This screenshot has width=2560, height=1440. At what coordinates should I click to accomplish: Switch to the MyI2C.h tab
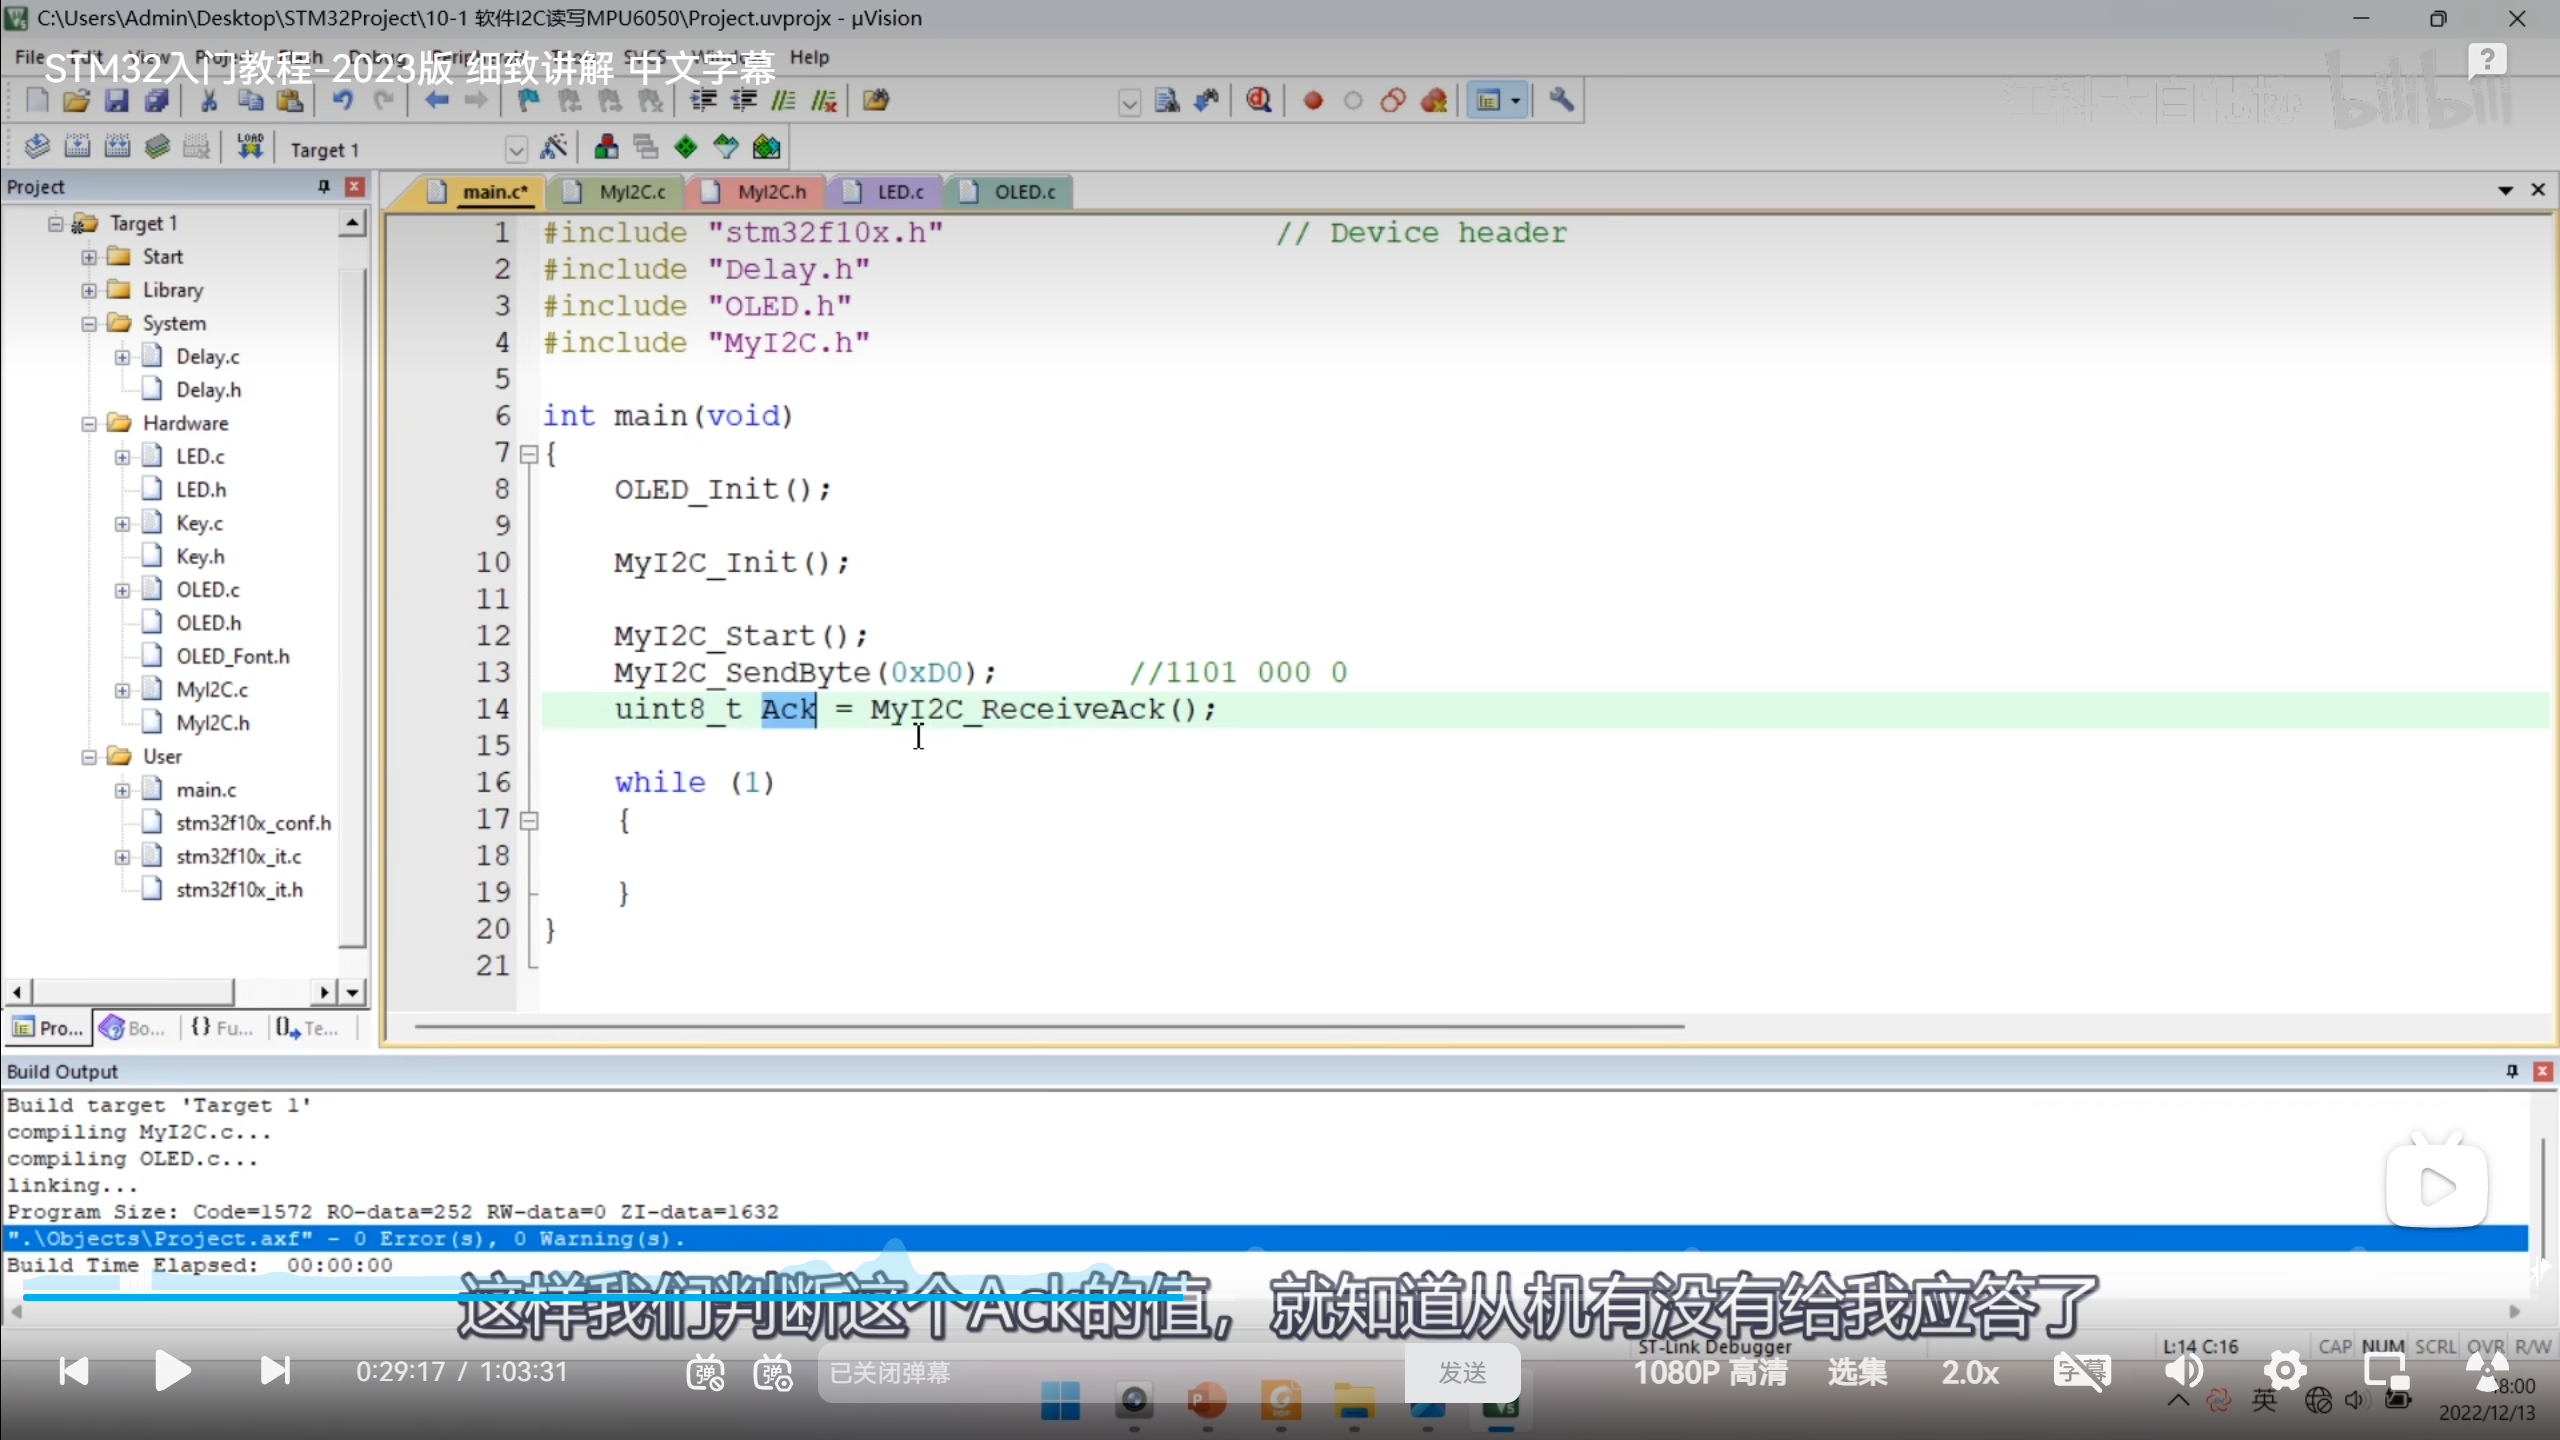(770, 192)
